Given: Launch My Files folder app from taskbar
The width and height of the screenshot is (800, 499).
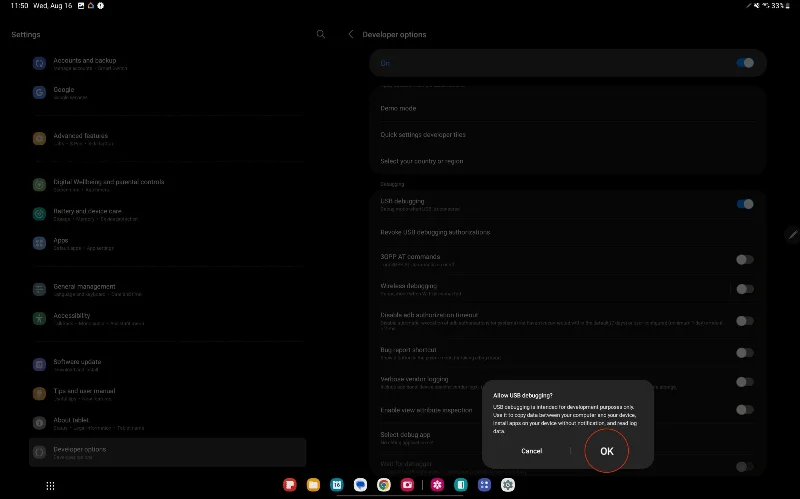Looking at the screenshot, I should (x=313, y=485).
